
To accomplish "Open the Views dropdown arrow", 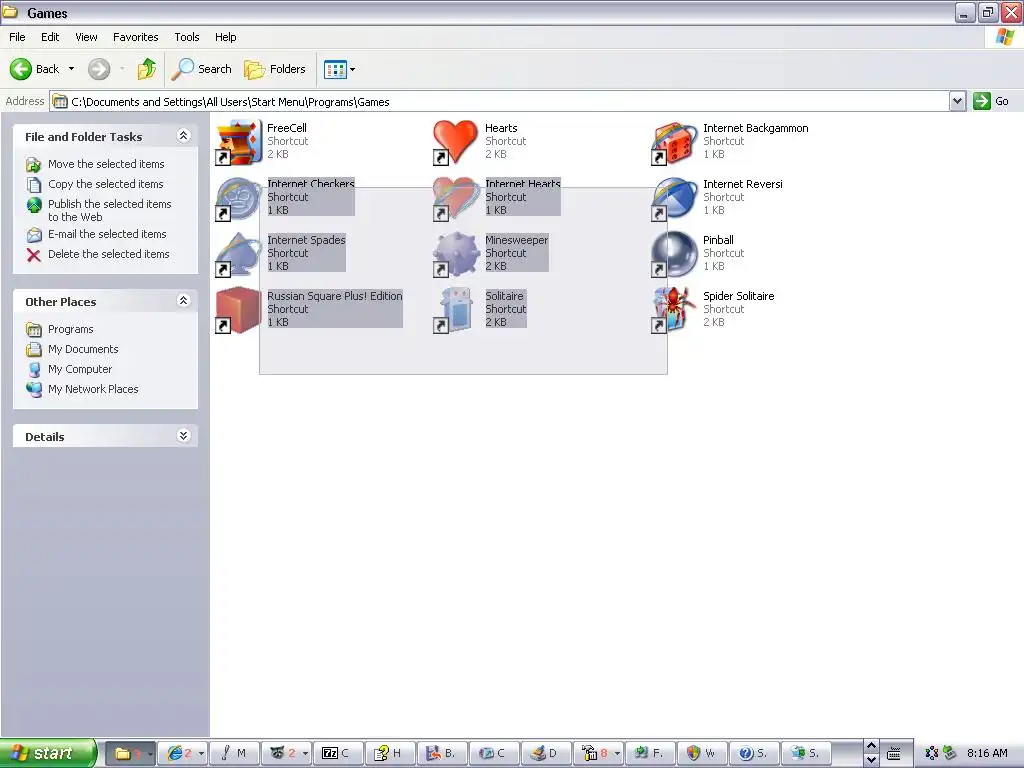I will point(353,69).
